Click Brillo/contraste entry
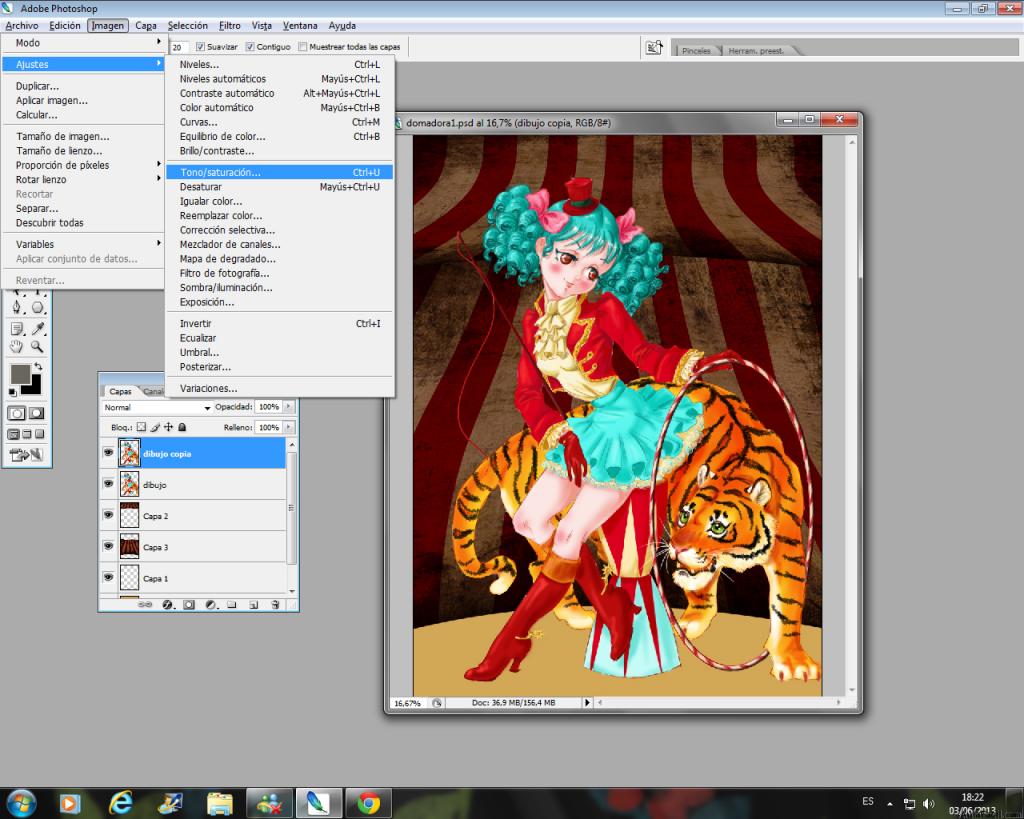1024x819 pixels. 280,151
